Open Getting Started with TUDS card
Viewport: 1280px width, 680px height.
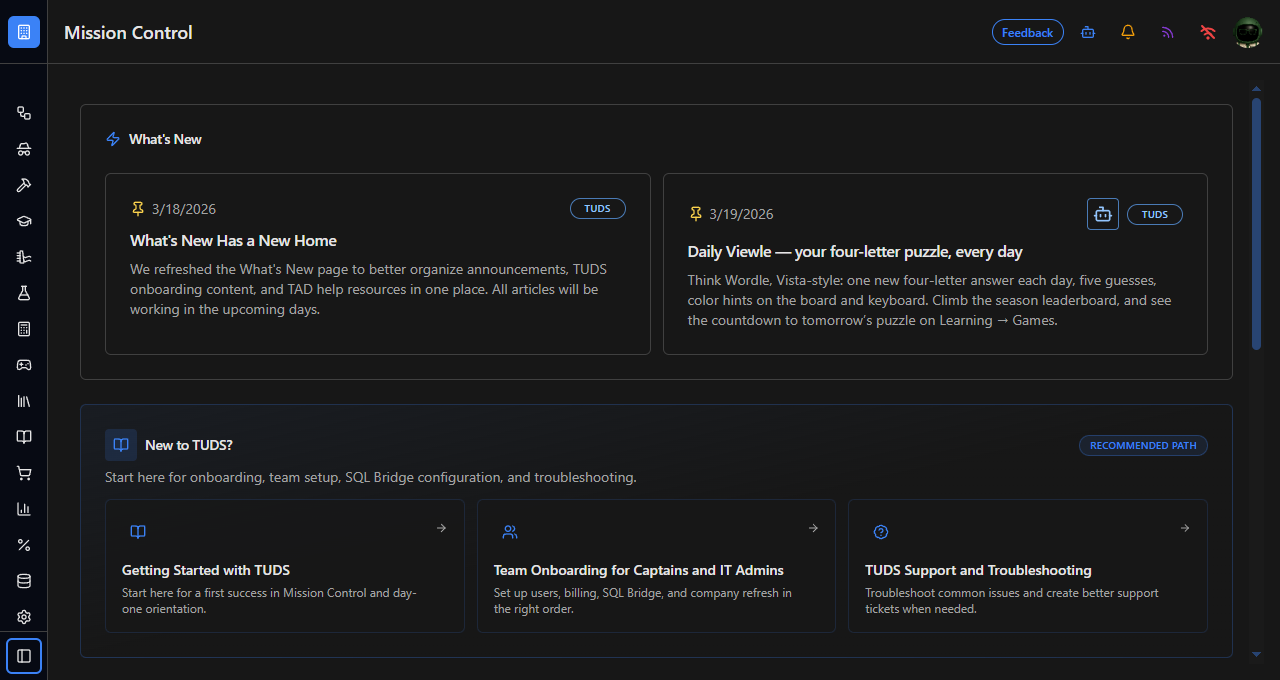pyautogui.click(x=285, y=566)
